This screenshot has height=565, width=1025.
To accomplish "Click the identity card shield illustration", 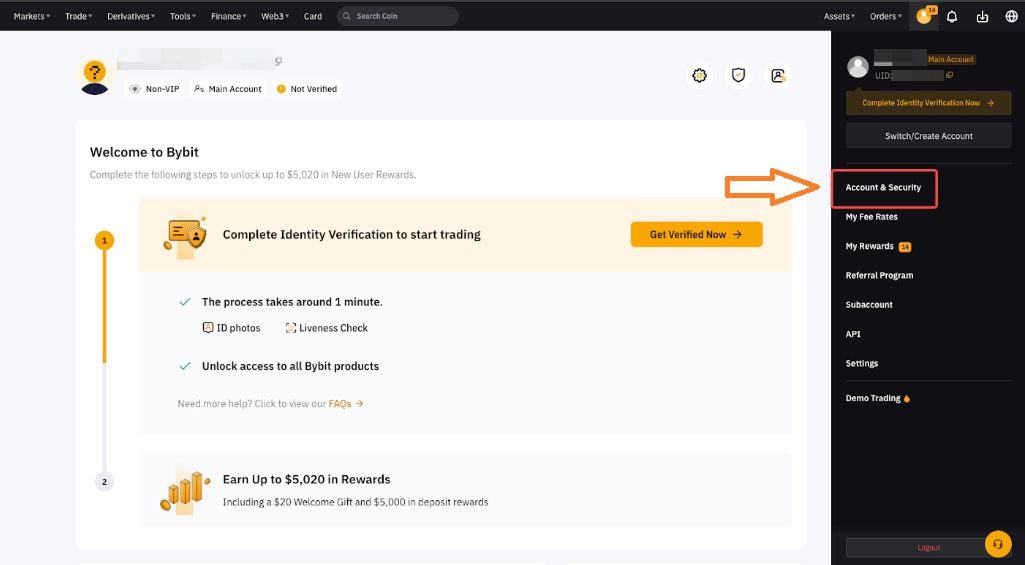I will 185,235.
